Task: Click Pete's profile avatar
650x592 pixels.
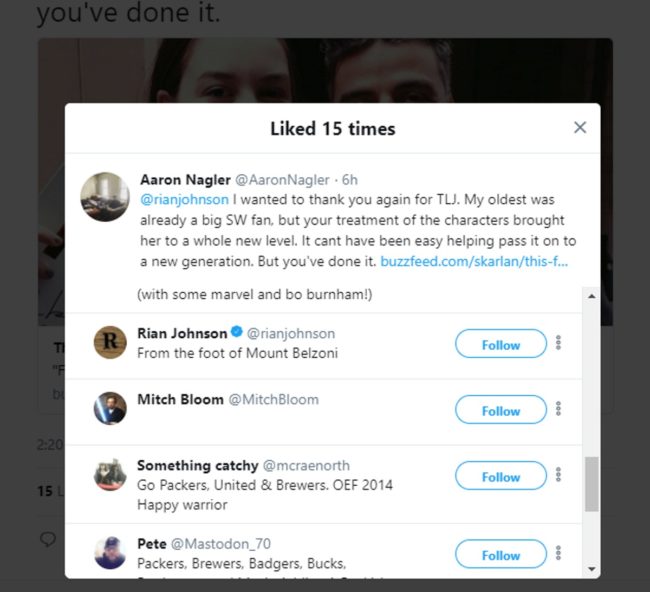Action: 110,552
